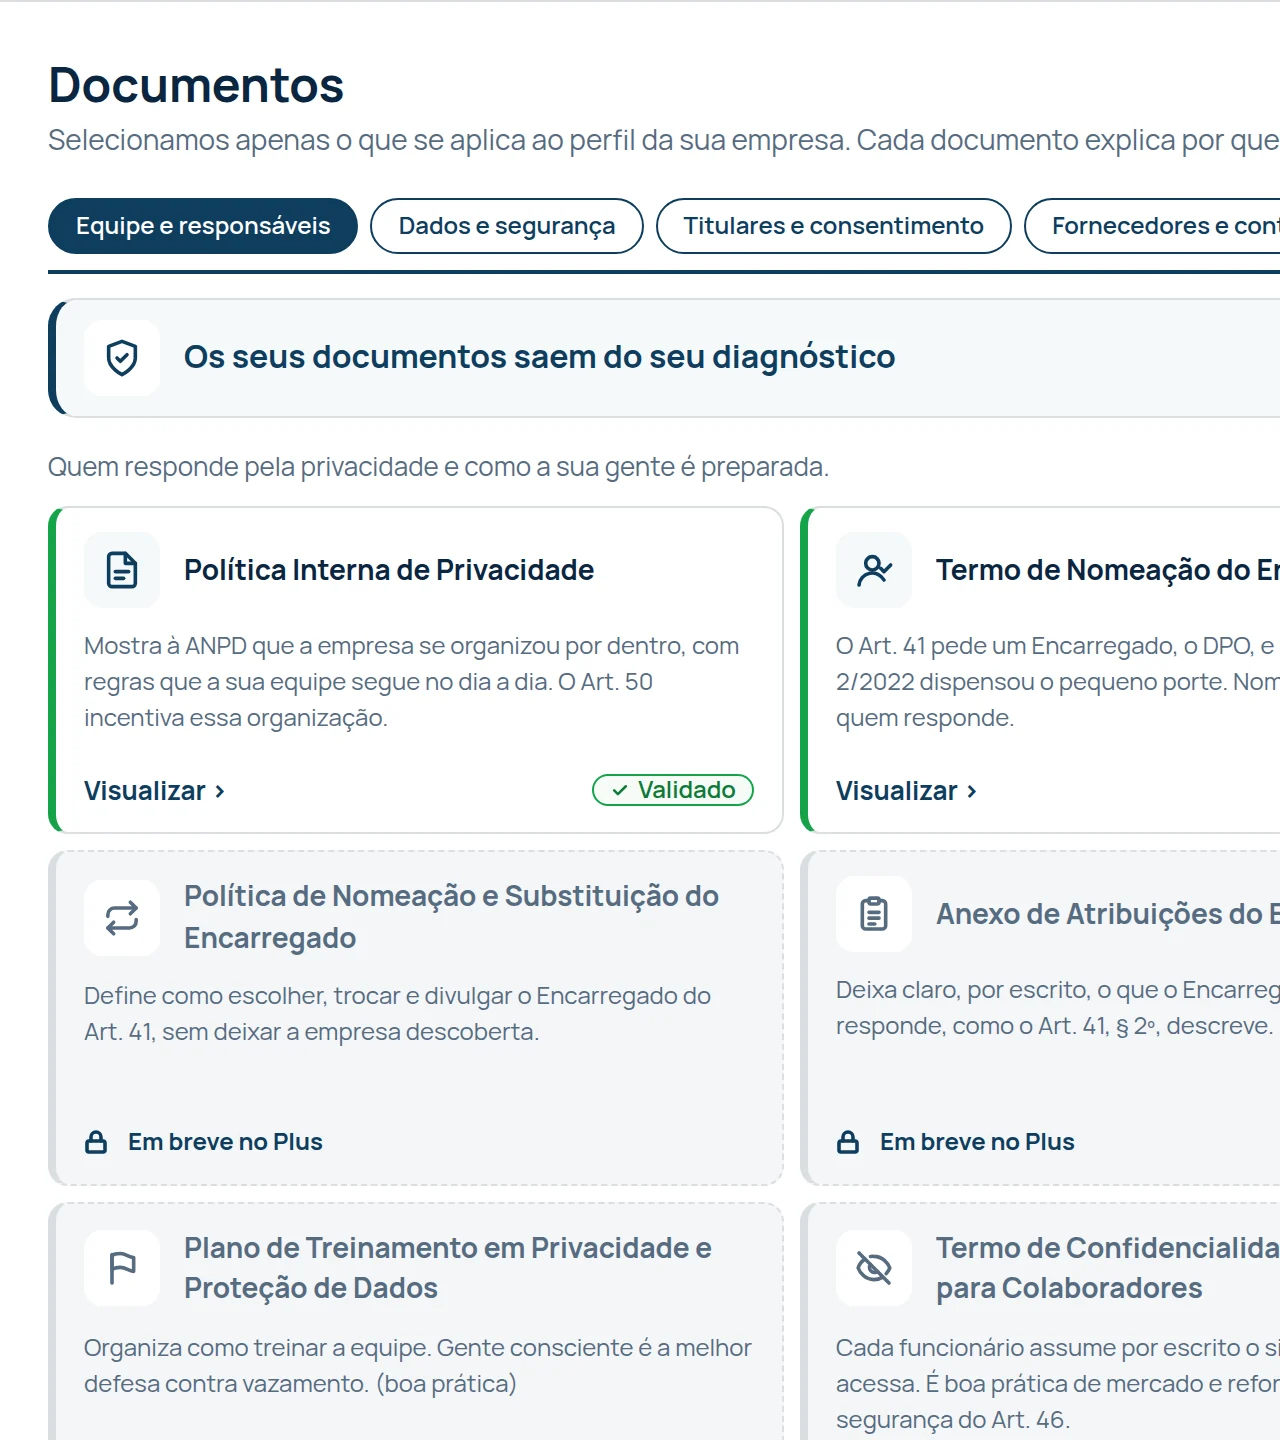Open the Titulares e consentimento tab
The height and width of the screenshot is (1440, 1280).
834,226
